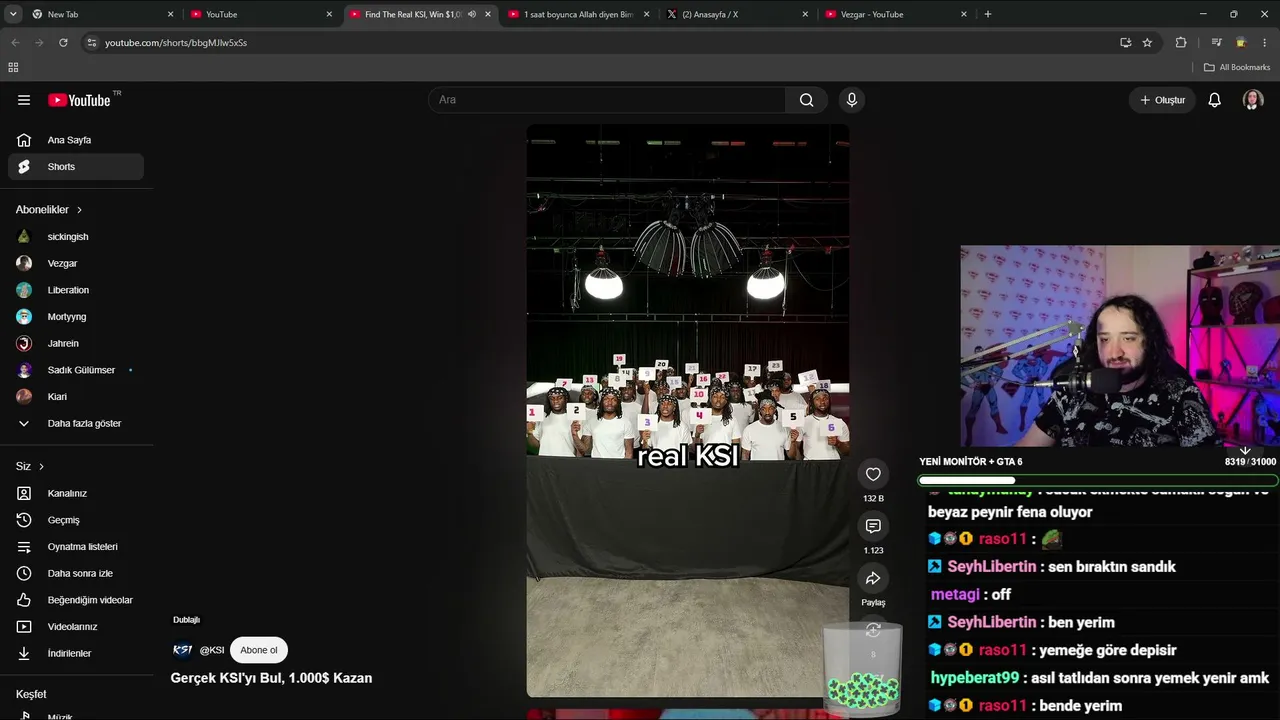Subscribe with the Abone ol button
Screen dimensions: 1280x720
(259, 650)
